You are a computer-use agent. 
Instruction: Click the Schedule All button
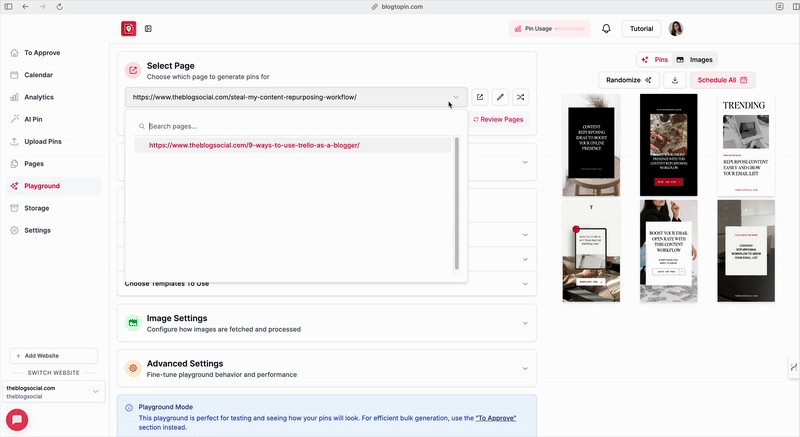point(724,80)
